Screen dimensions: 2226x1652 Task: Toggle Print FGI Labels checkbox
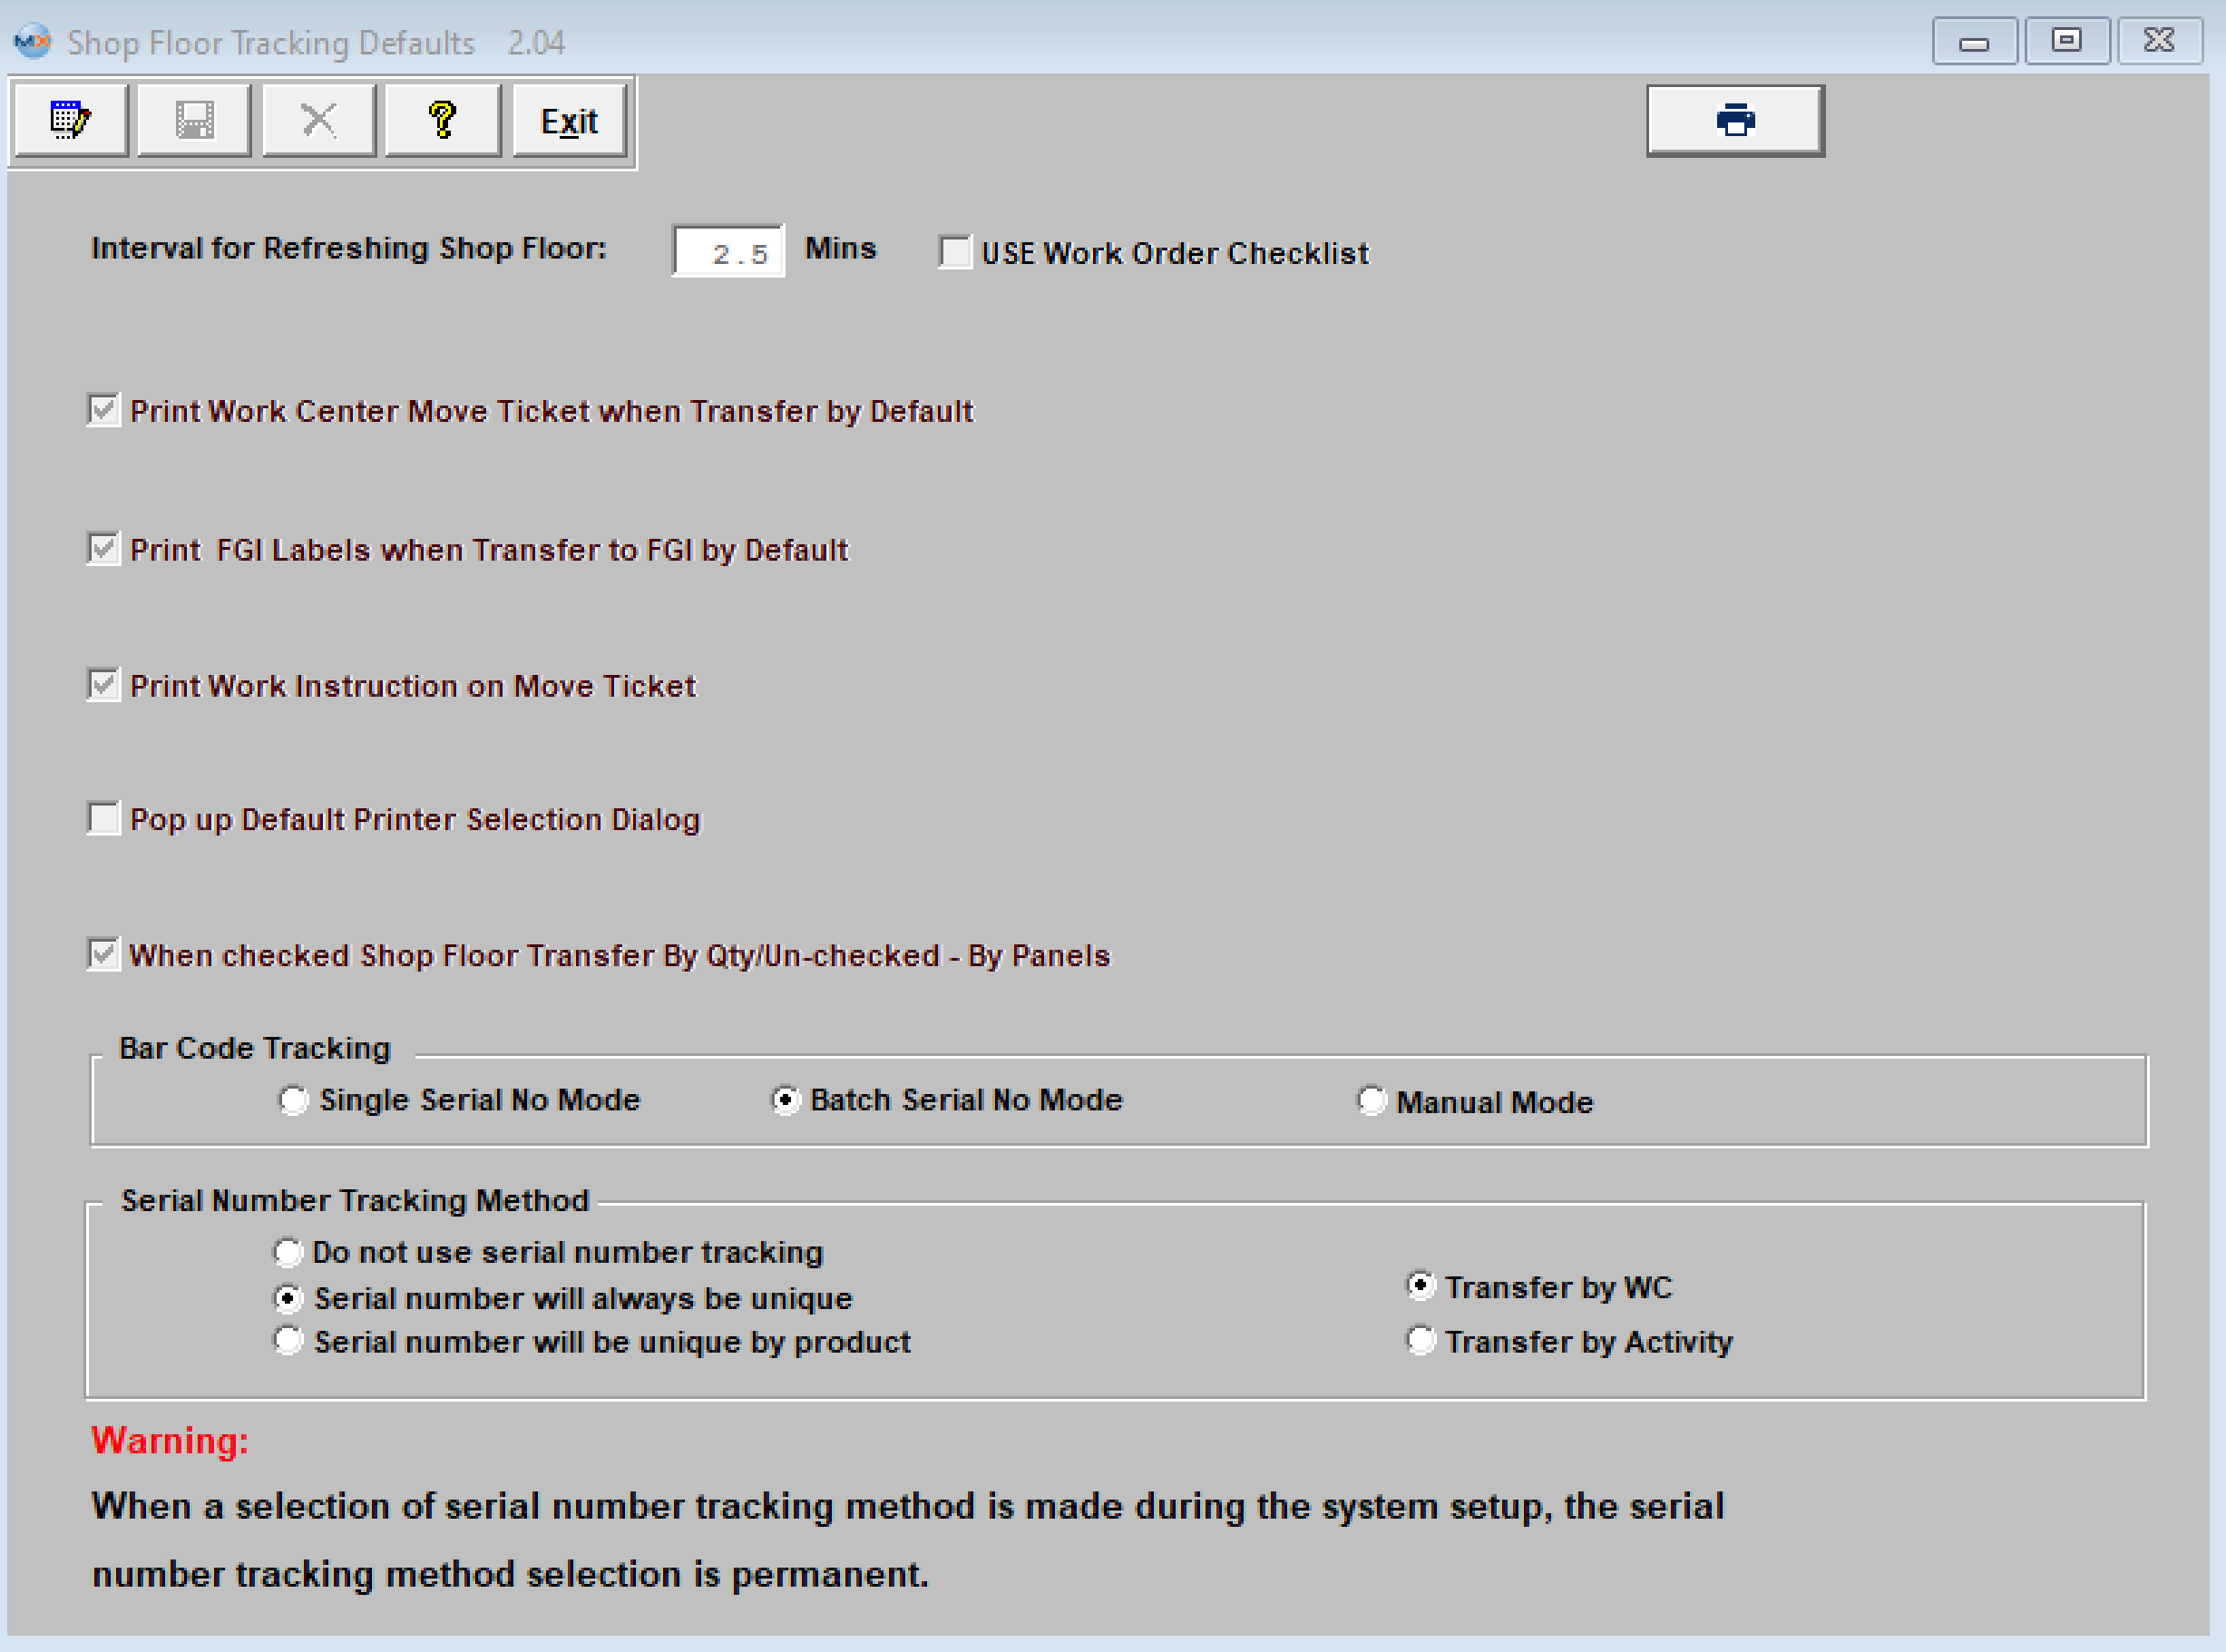pyautogui.click(x=104, y=549)
